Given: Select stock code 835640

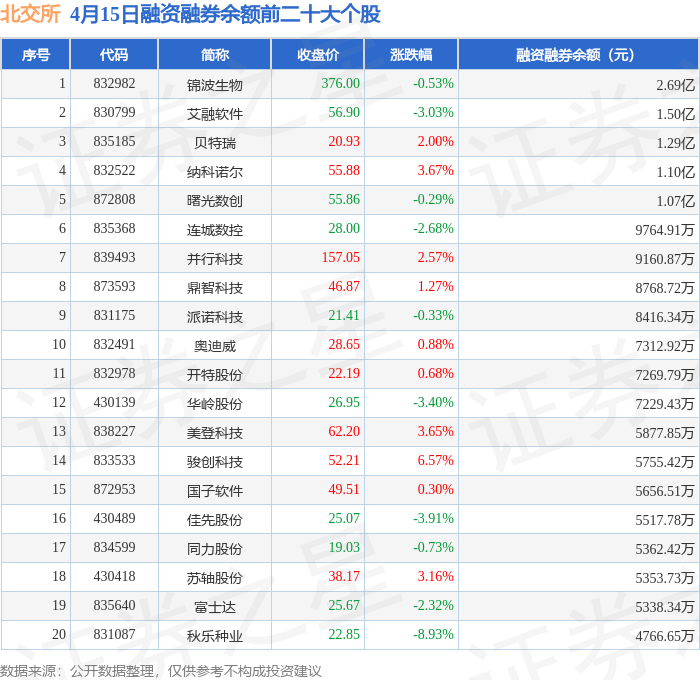Looking at the screenshot, I should coord(114,606).
